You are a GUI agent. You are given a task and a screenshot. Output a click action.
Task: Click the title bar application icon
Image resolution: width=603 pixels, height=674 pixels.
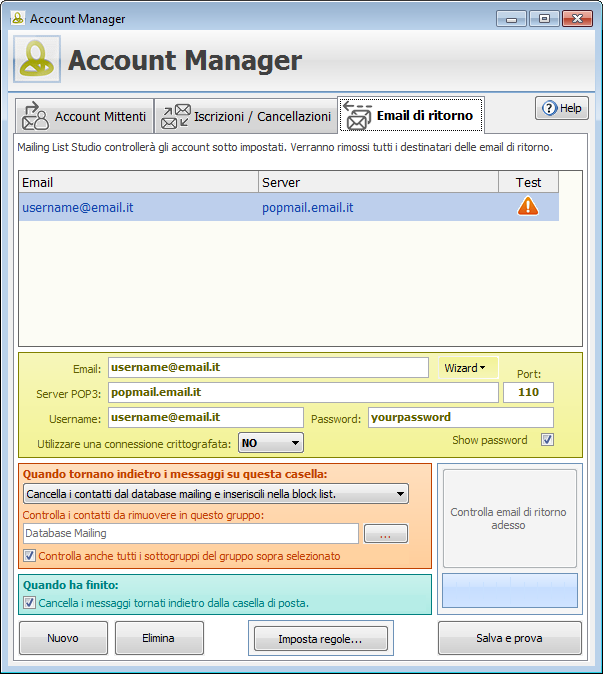coord(17,18)
